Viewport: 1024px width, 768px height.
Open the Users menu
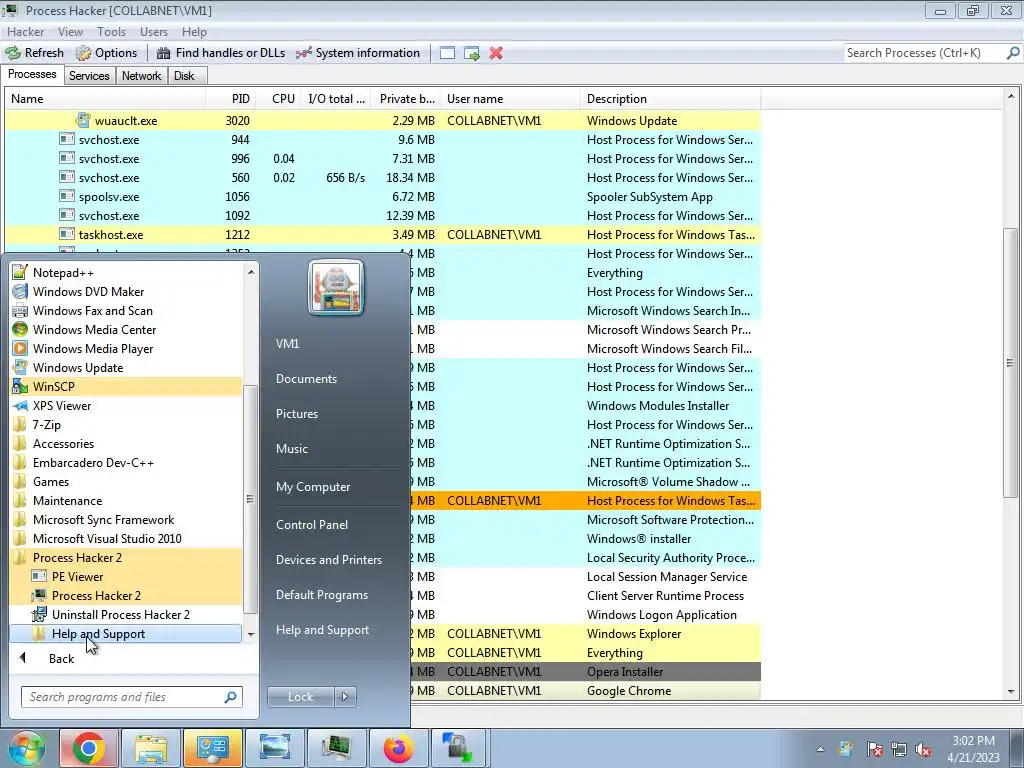(x=153, y=31)
